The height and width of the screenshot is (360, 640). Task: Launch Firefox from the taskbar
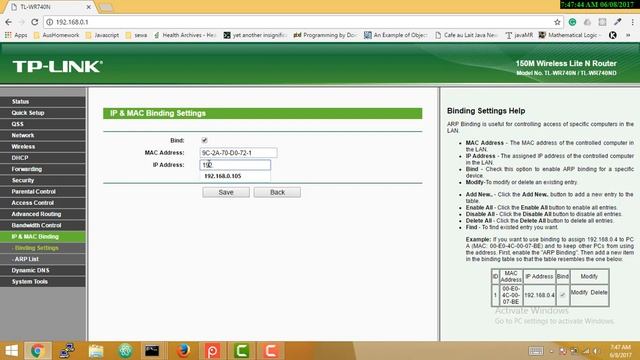tap(183, 351)
